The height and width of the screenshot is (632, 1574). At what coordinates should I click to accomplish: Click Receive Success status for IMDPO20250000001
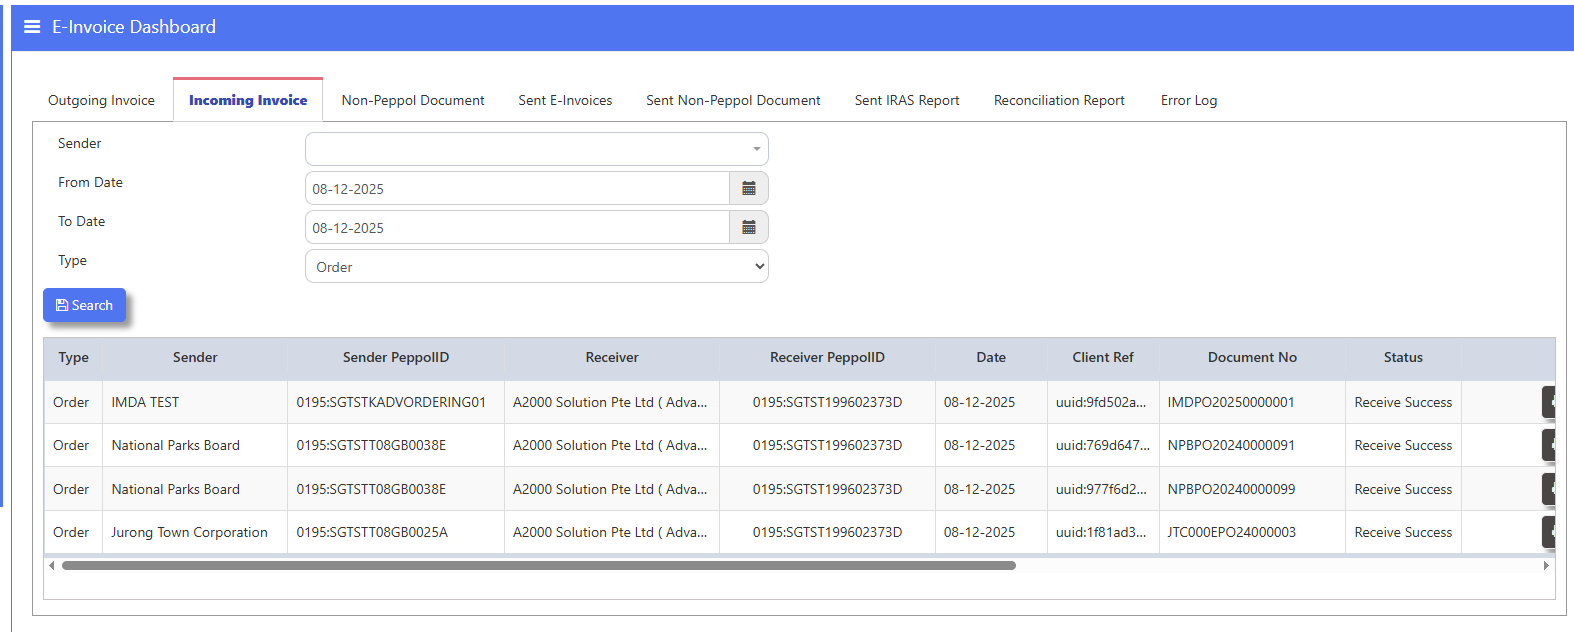coord(1403,402)
